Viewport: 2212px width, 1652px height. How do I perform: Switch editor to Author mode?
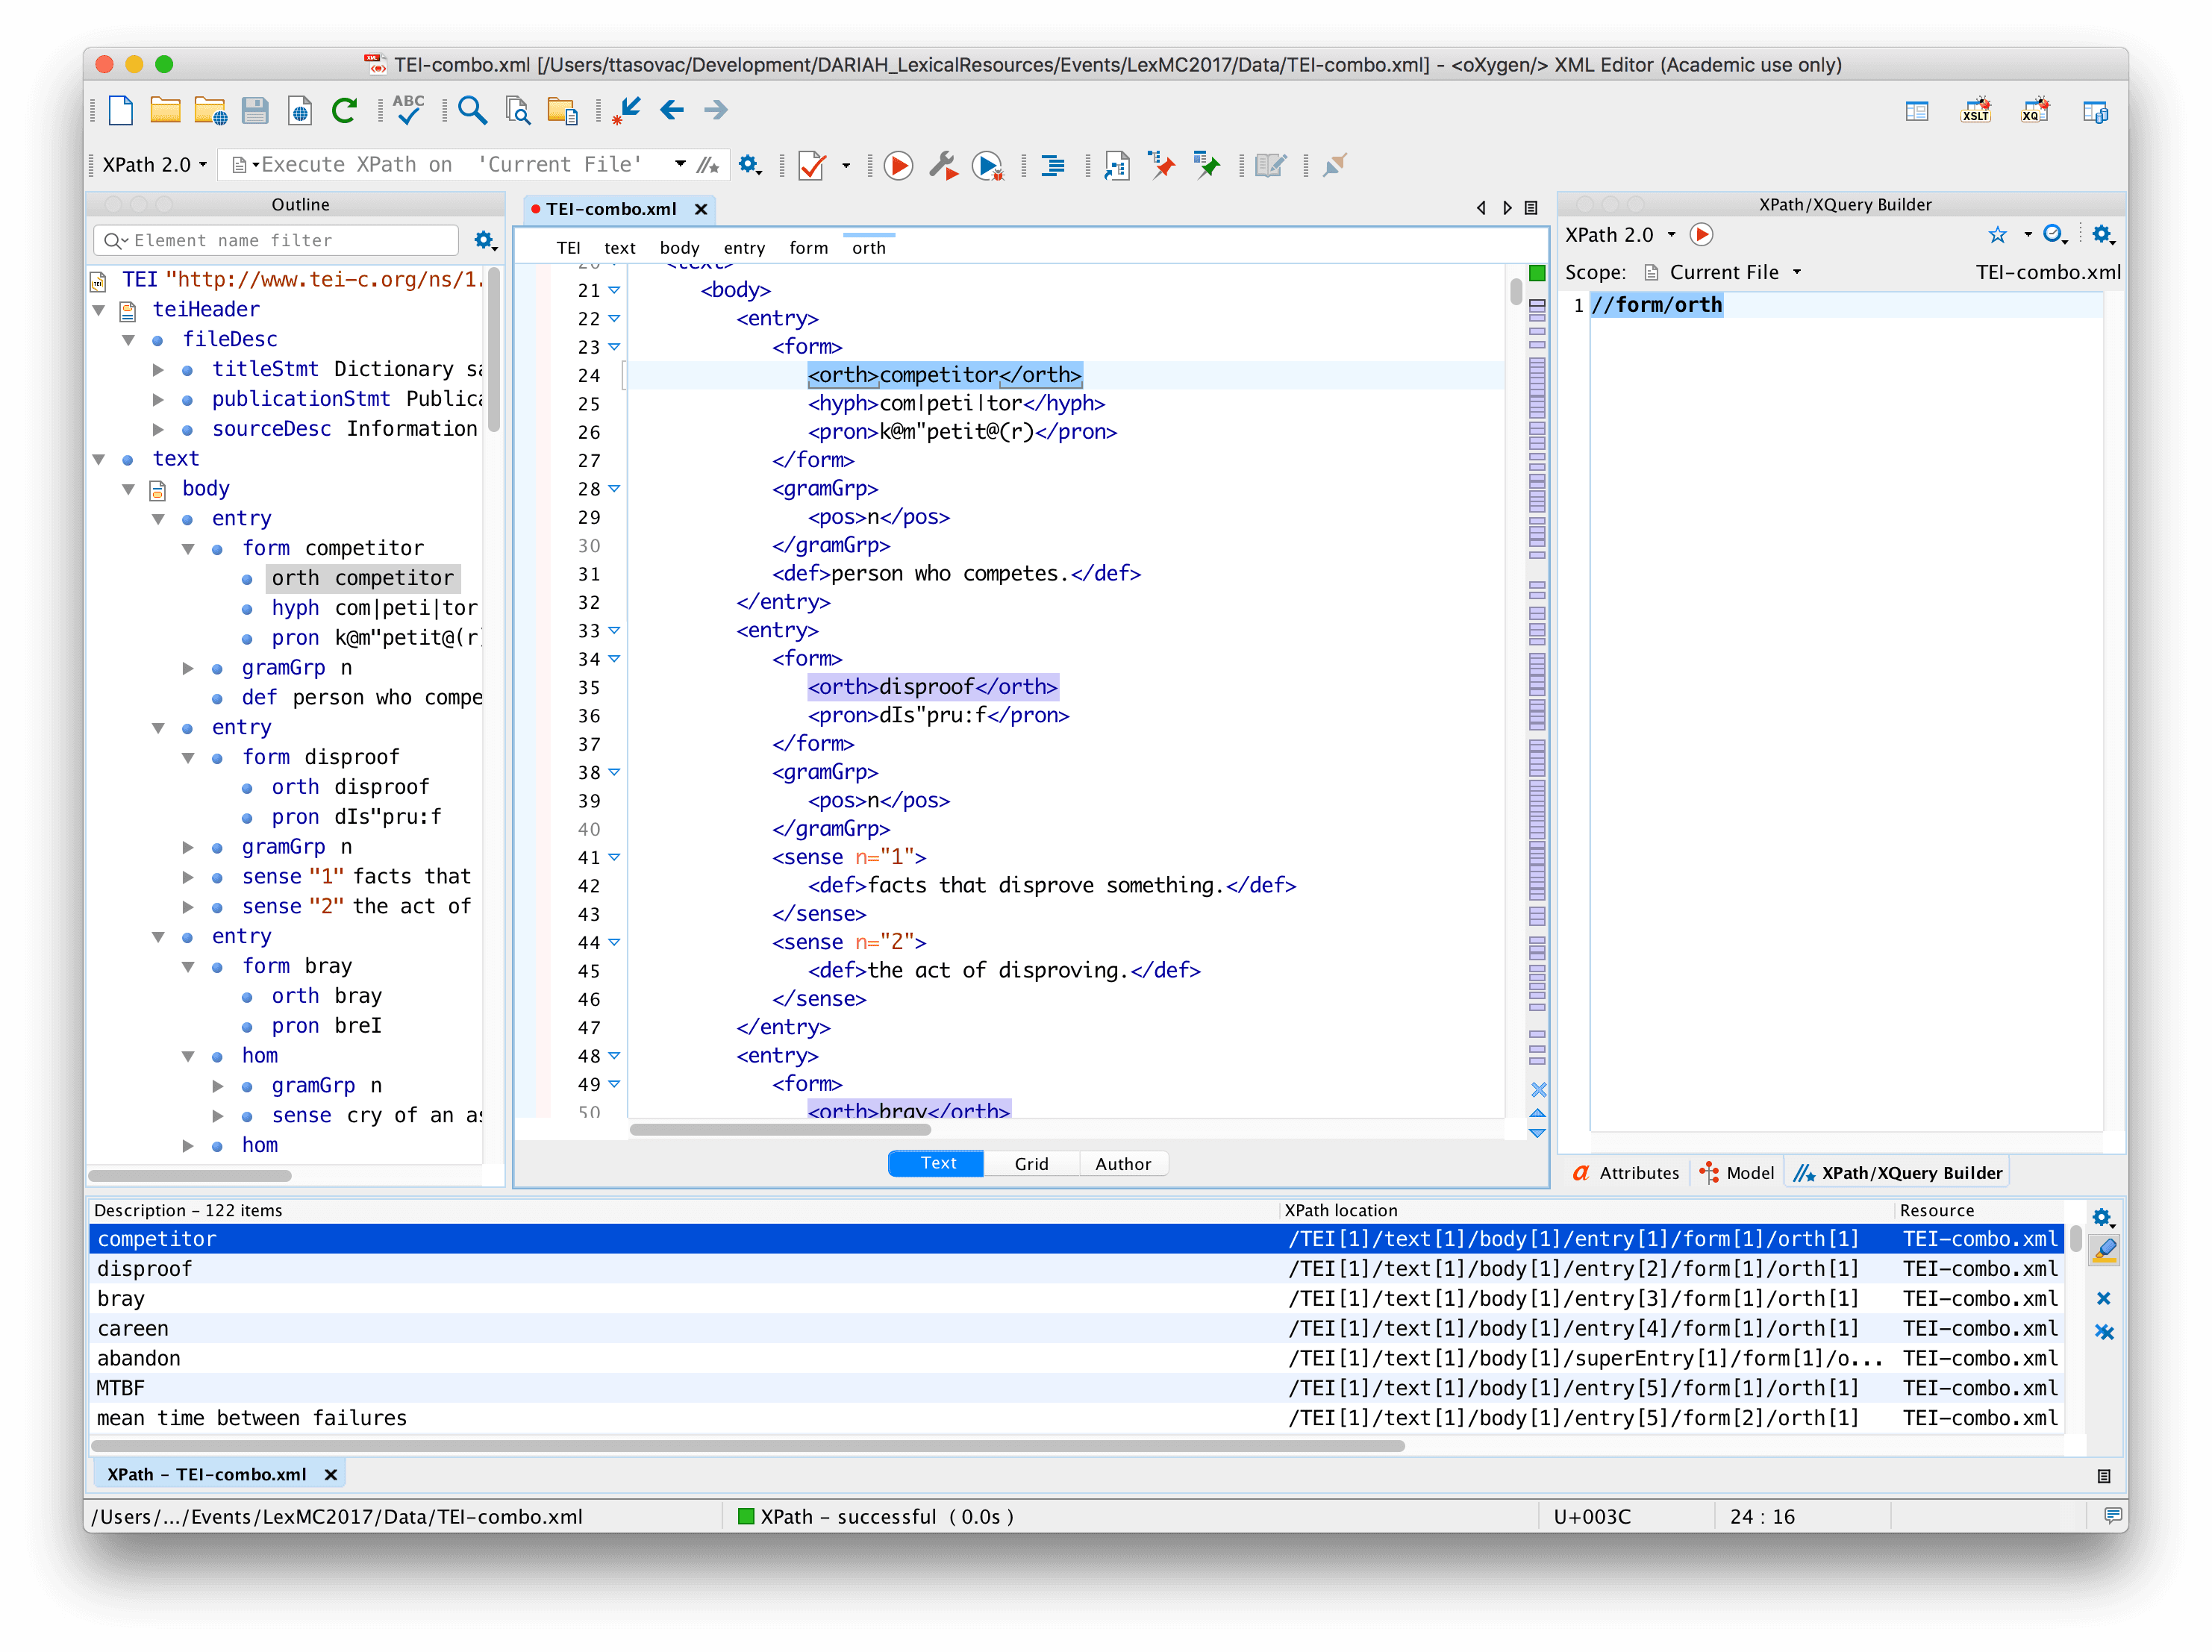(1122, 1163)
